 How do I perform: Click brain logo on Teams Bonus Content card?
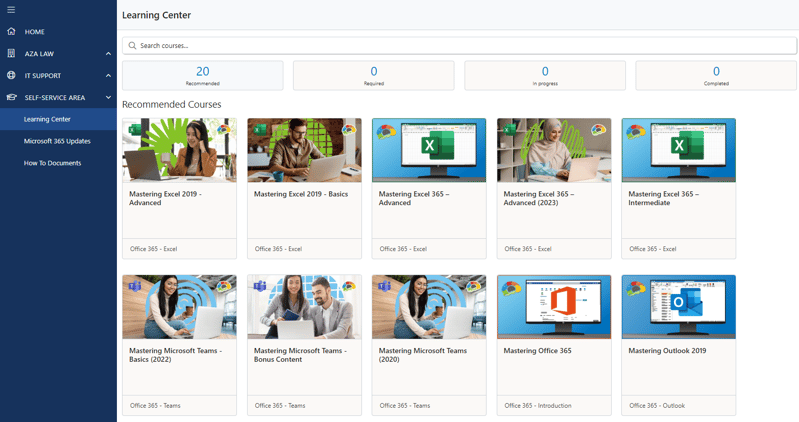coord(349,286)
